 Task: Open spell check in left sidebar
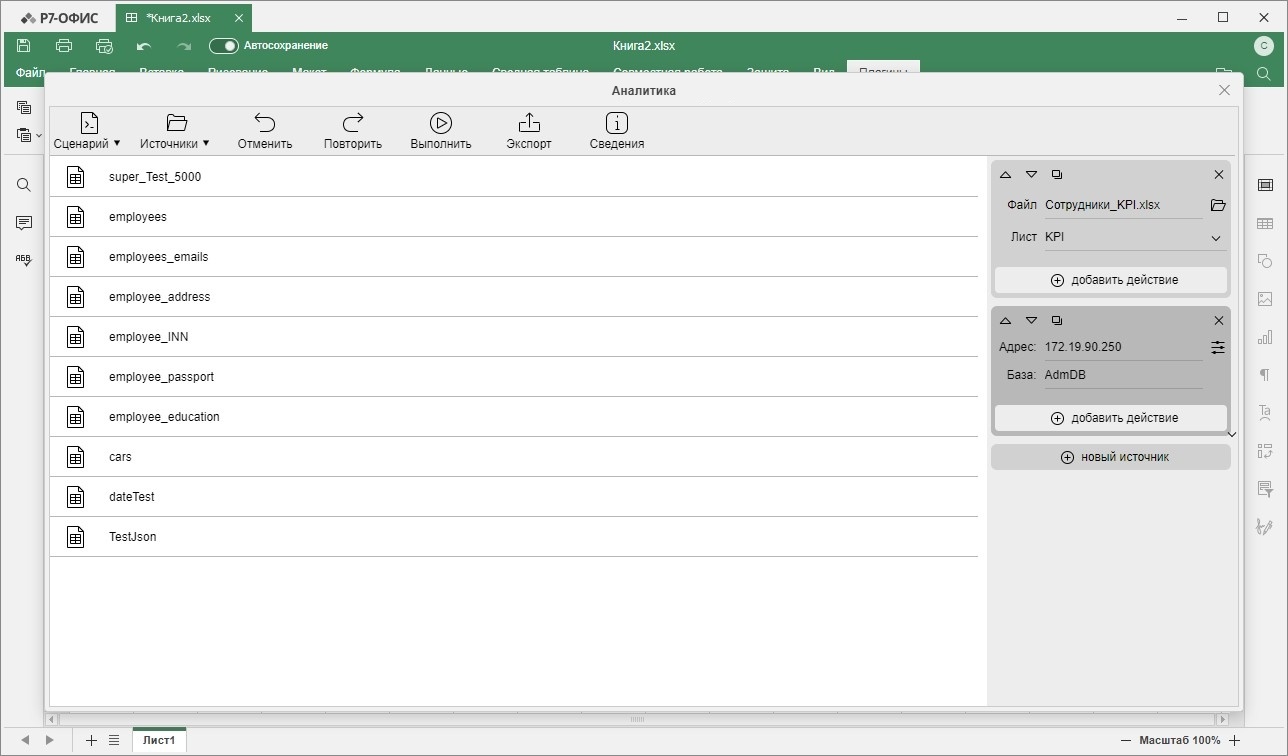(24, 259)
